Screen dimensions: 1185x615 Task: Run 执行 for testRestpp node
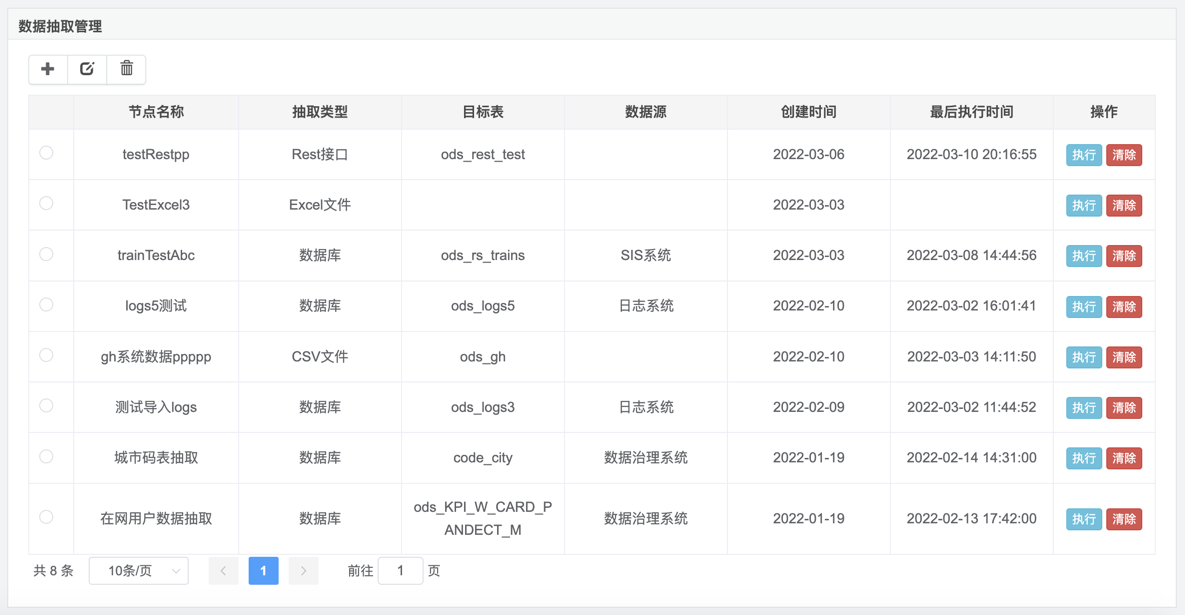point(1083,155)
